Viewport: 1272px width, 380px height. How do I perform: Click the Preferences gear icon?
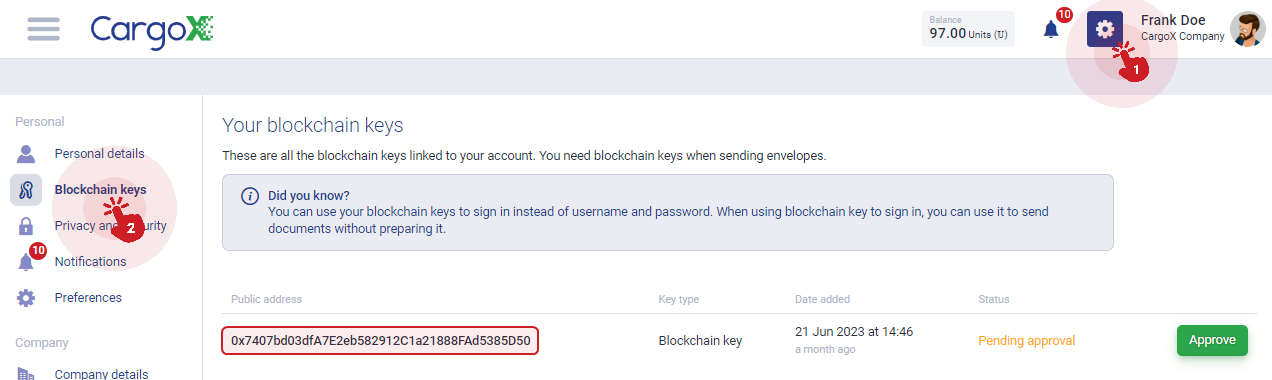click(26, 298)
